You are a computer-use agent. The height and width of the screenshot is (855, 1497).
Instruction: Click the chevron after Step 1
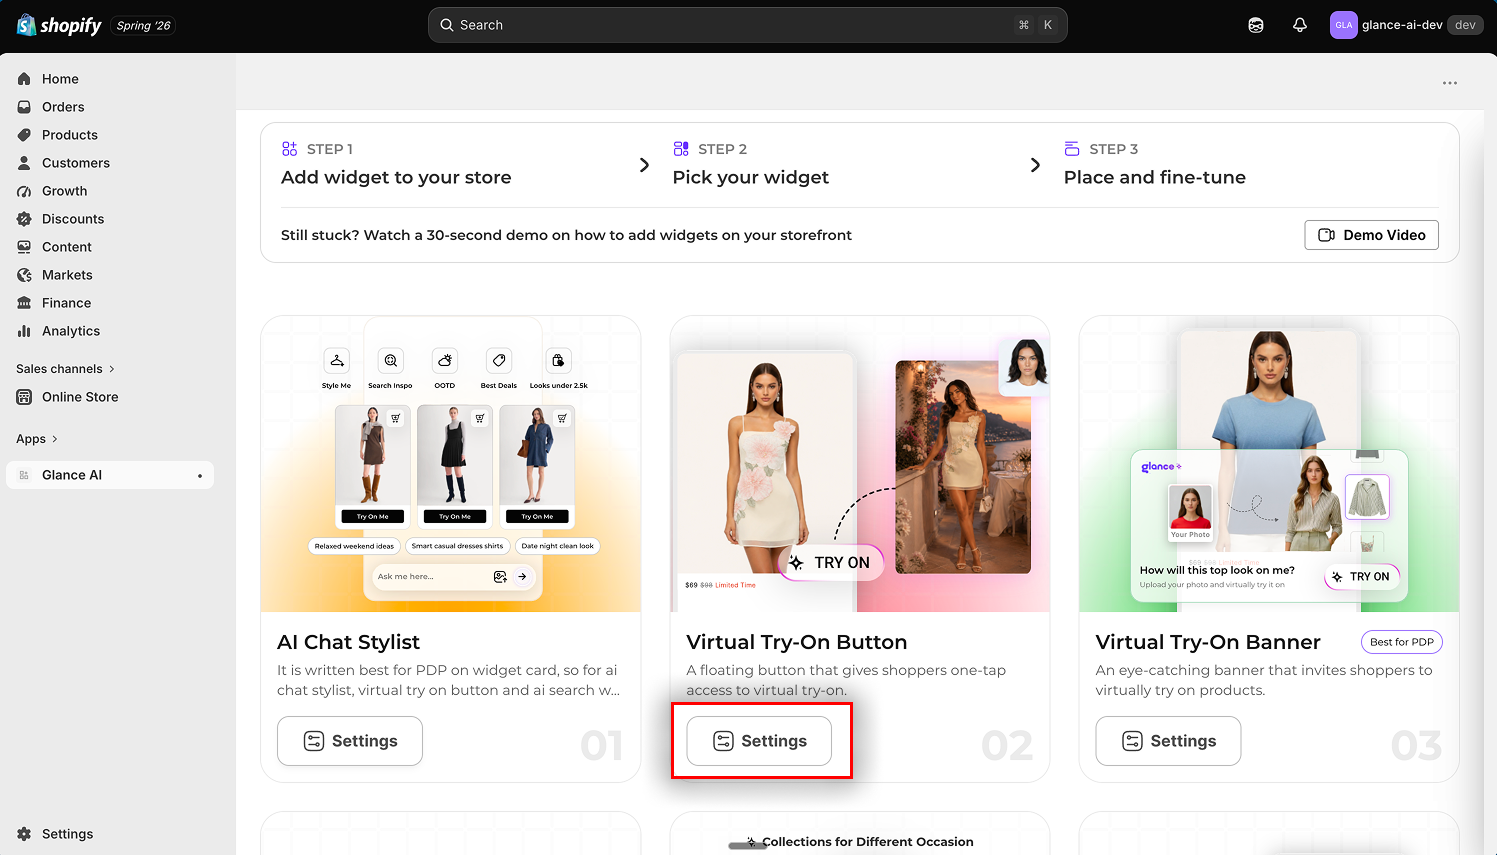tap(644, 165)
